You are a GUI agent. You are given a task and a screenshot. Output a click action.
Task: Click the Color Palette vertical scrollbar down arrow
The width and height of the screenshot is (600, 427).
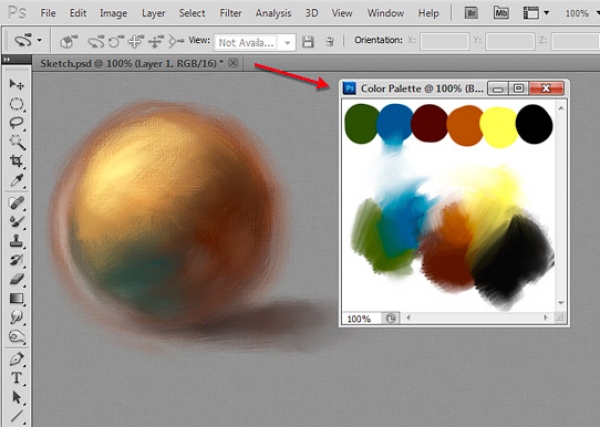click(561, 303)
